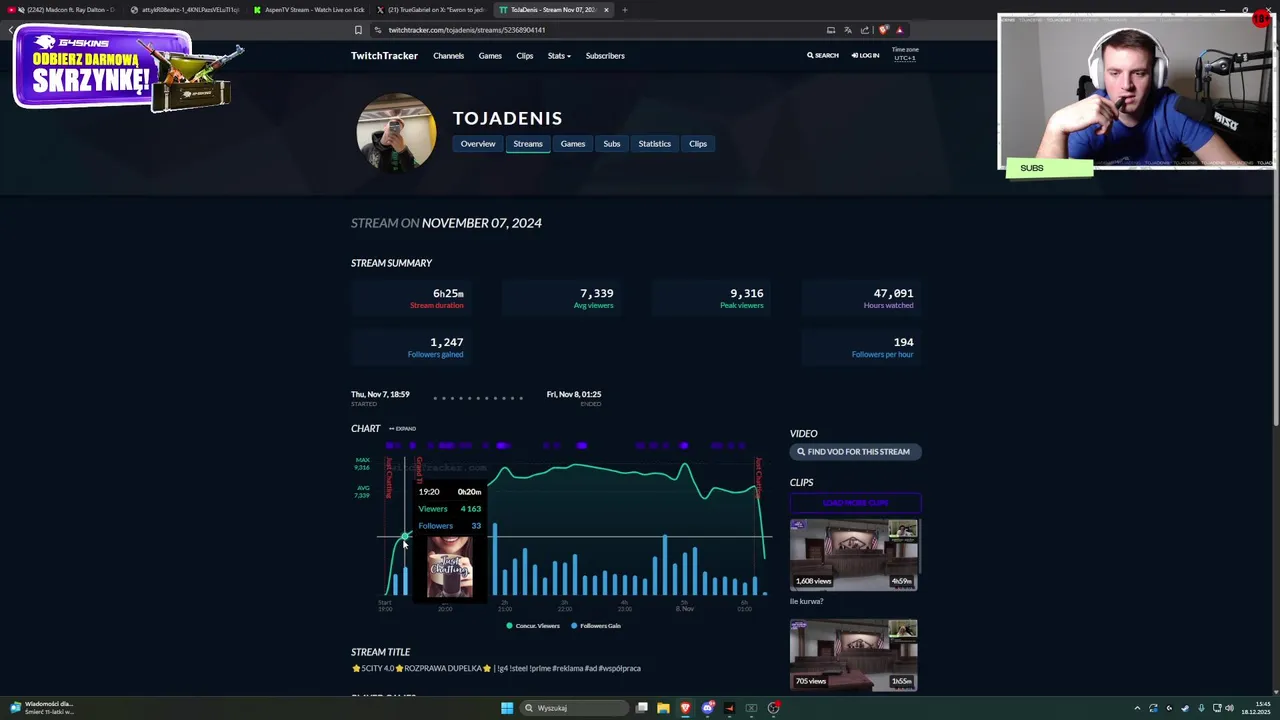Open the Channels nav menu item
The height and width of the screenshot is (720, 1280).
[x=448, y=56]
